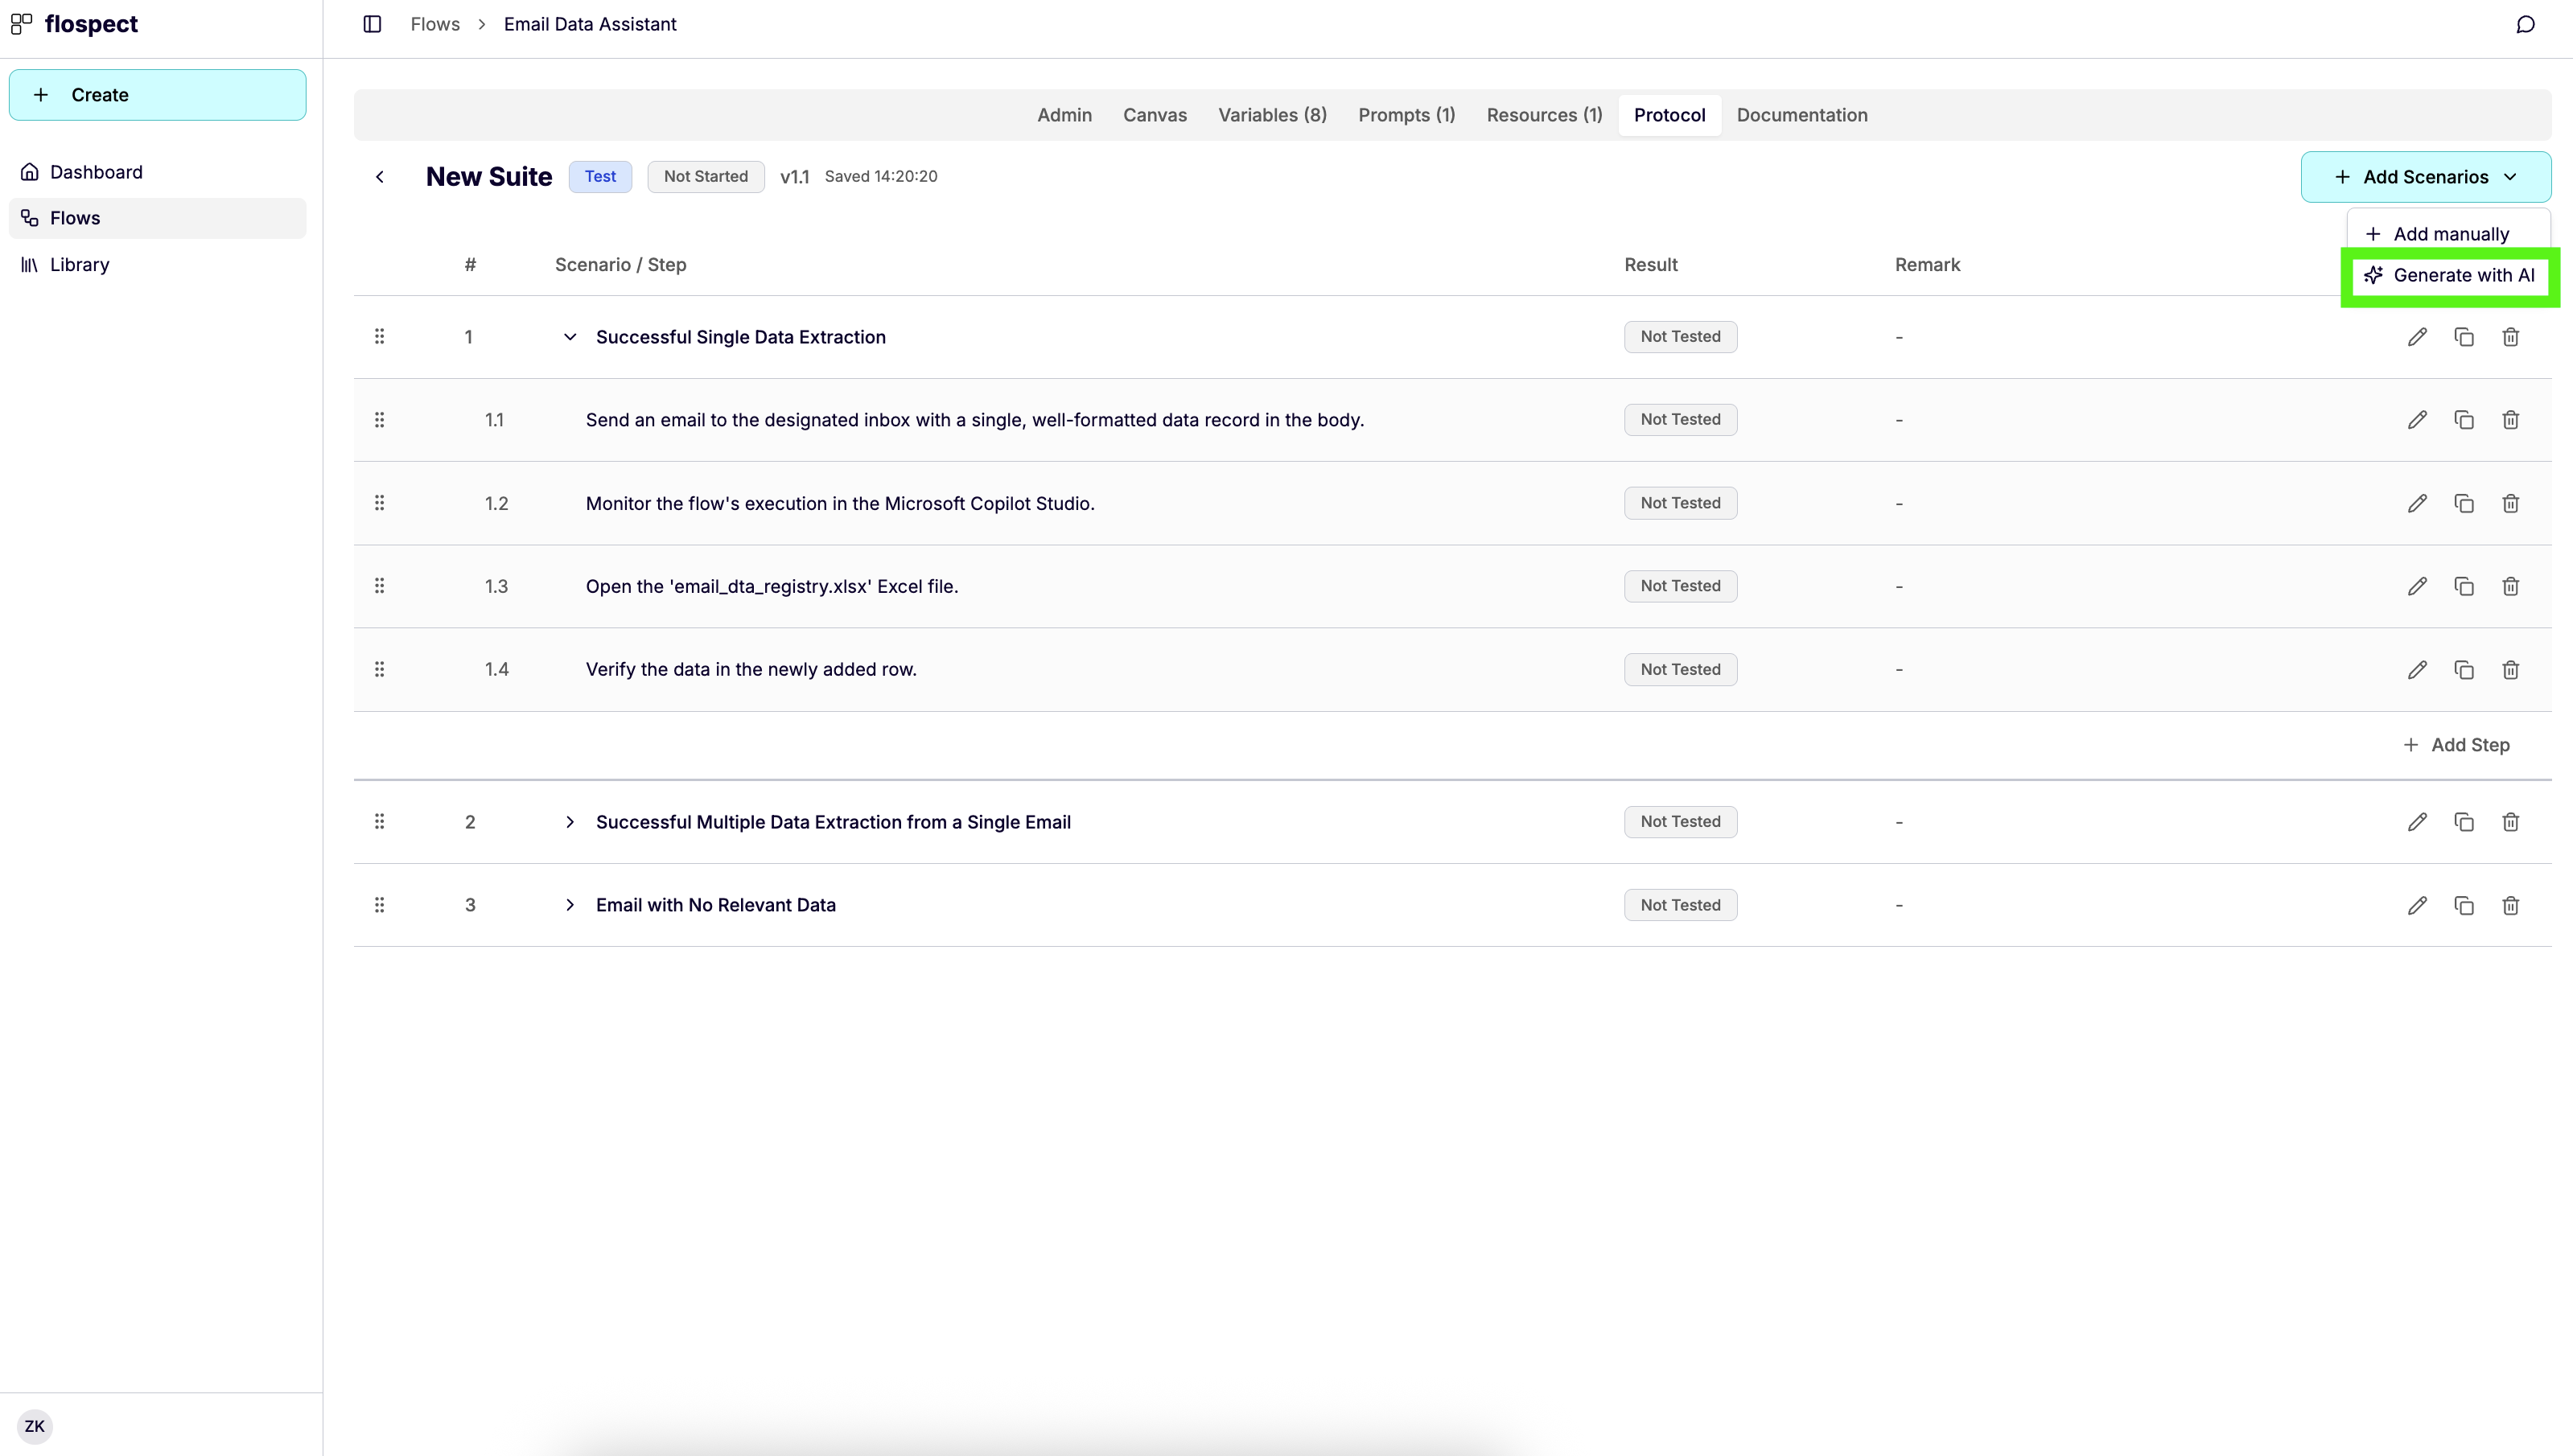Toggle the sidebar panel icon in breadcrumb bar

(x=372, y=24)
